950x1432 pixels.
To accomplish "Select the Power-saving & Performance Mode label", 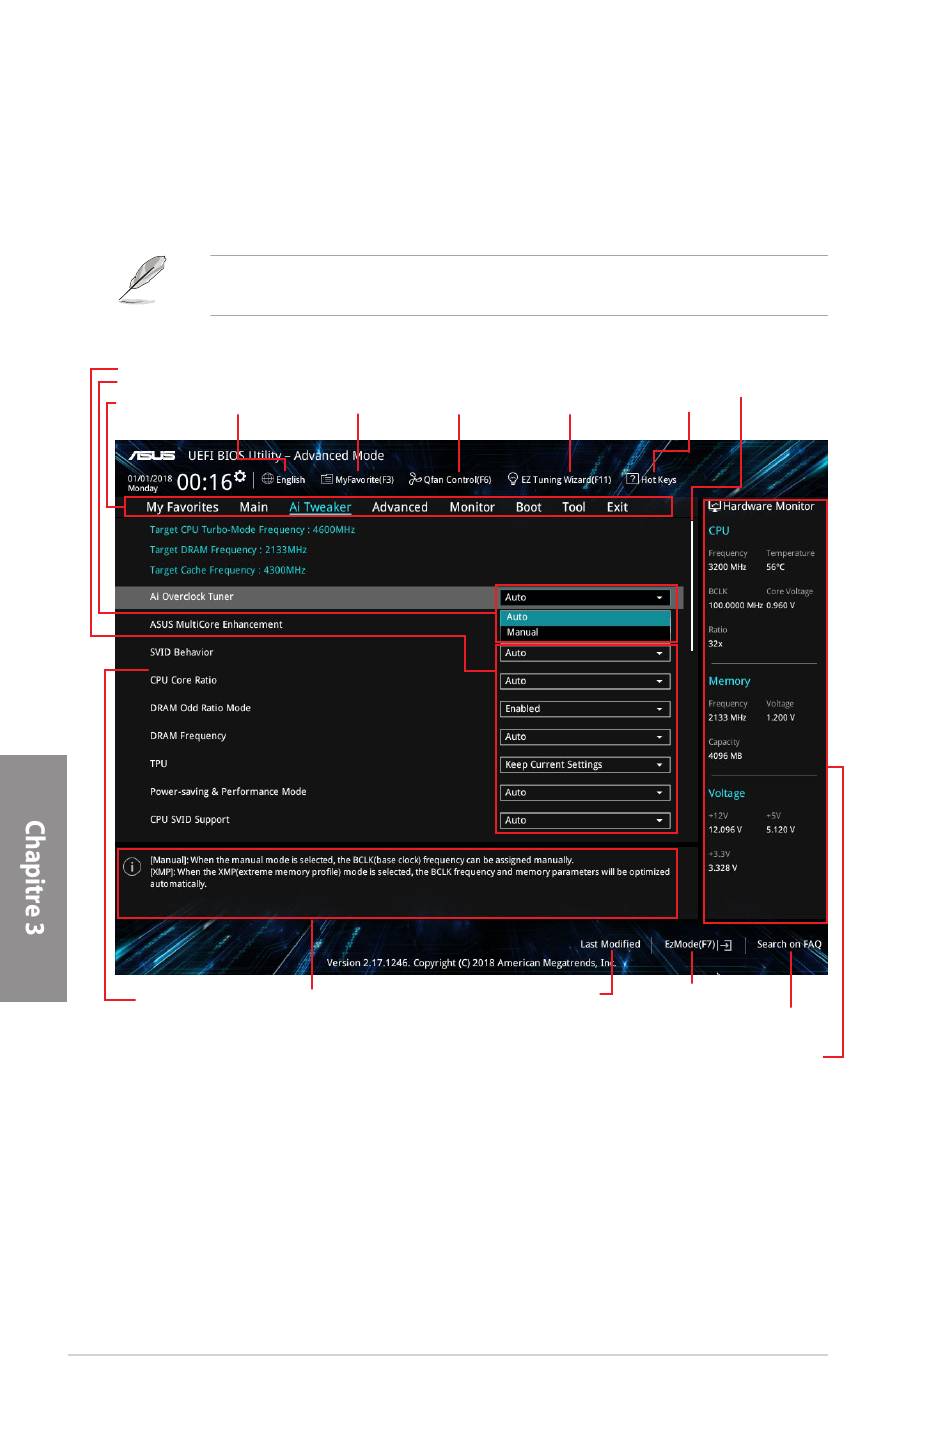I will [x=228, y=792].
